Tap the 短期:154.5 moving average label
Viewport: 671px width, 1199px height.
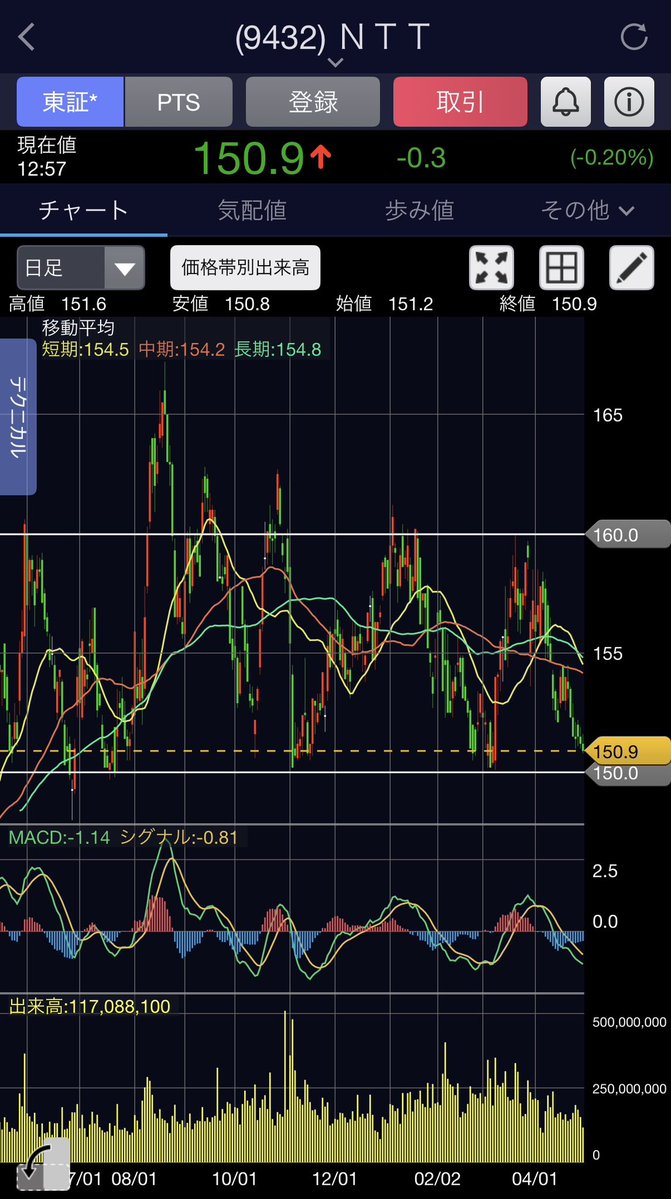tap(86, 349)
